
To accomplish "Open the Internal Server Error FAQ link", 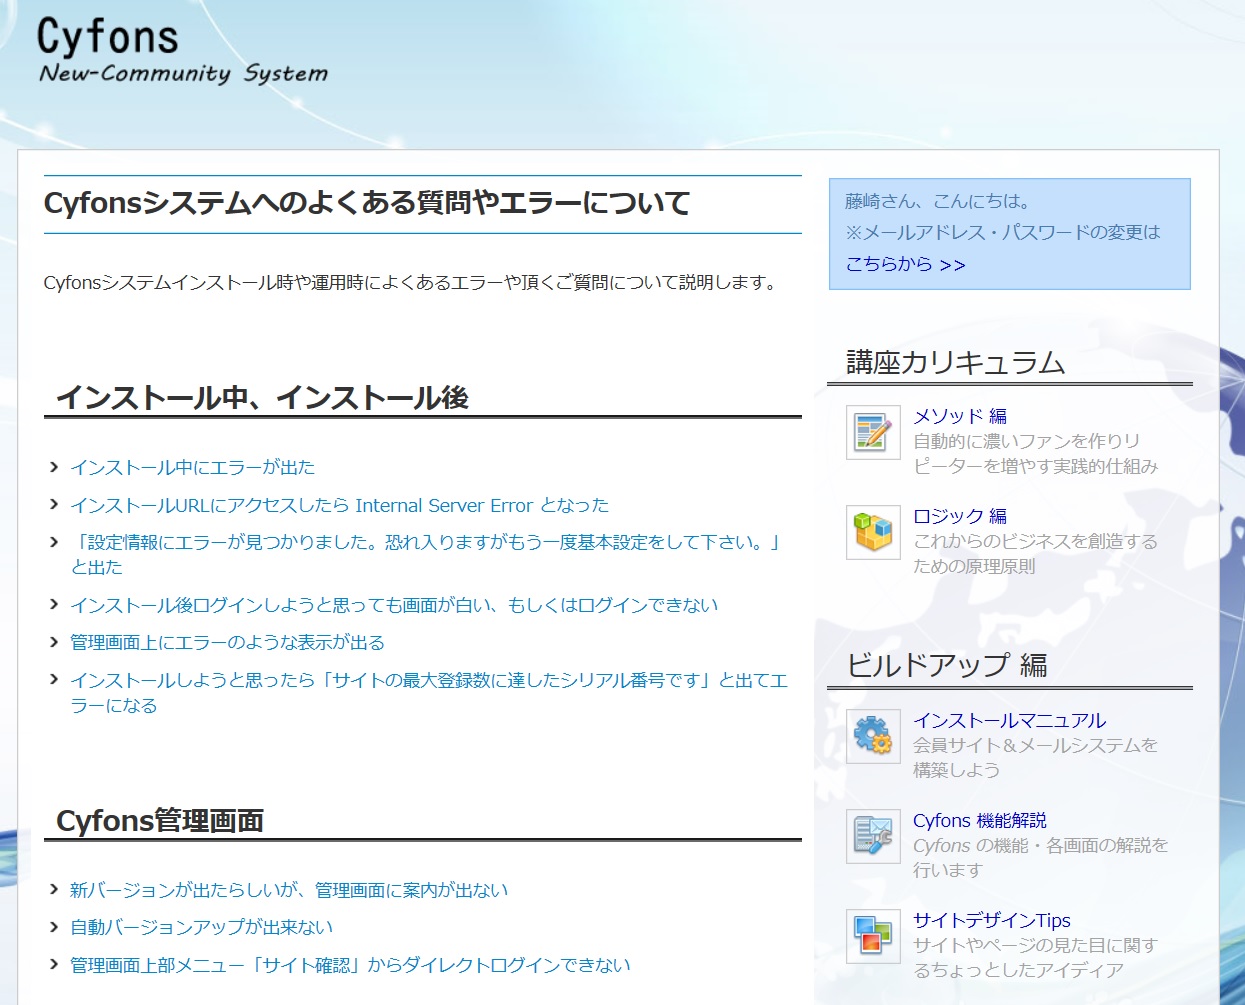I will pos(338,505).
